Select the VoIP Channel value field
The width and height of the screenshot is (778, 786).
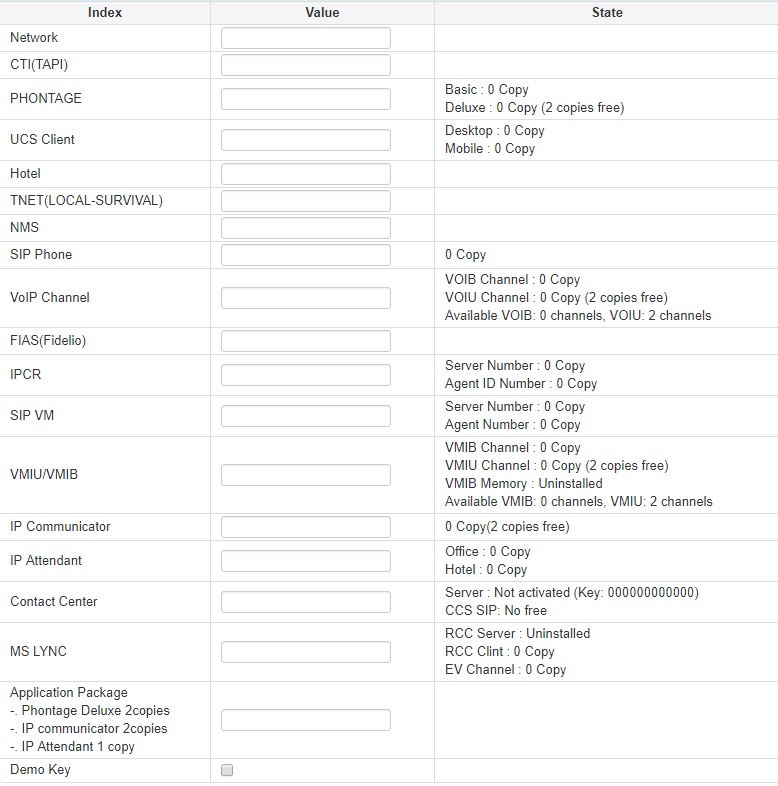pos(305,298)
